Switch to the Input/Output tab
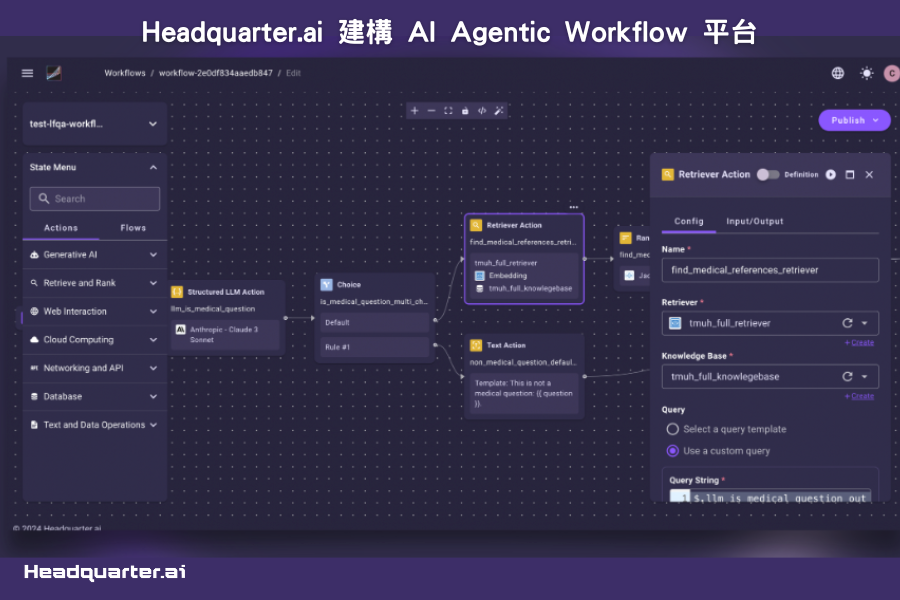The width and height of the screenshot is (900, 600). pyautogui.click(x=754, y=221)
